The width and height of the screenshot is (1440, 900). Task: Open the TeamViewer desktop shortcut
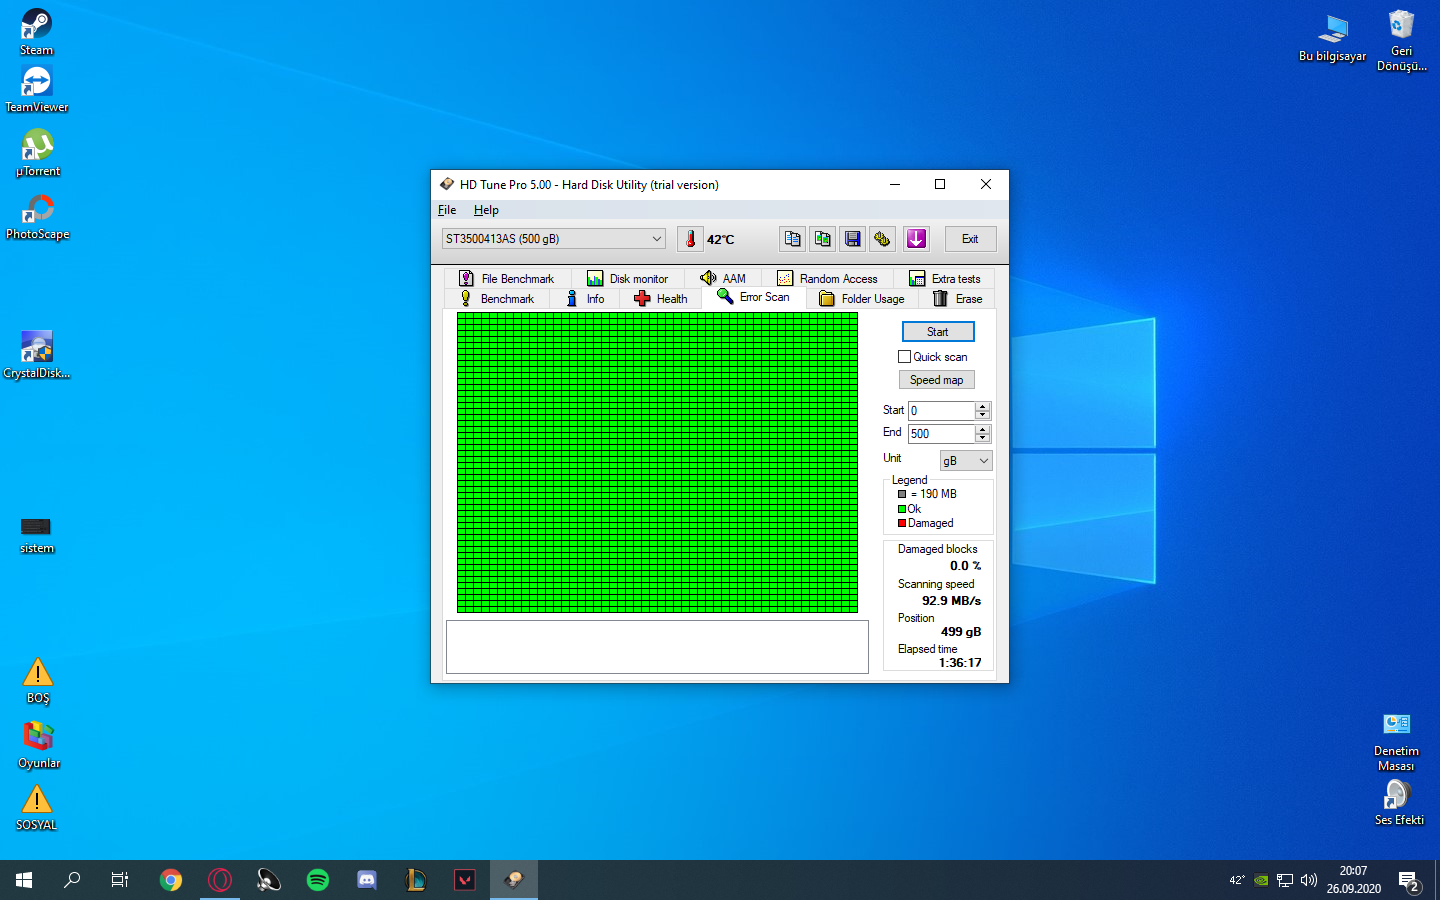point(37,89)
